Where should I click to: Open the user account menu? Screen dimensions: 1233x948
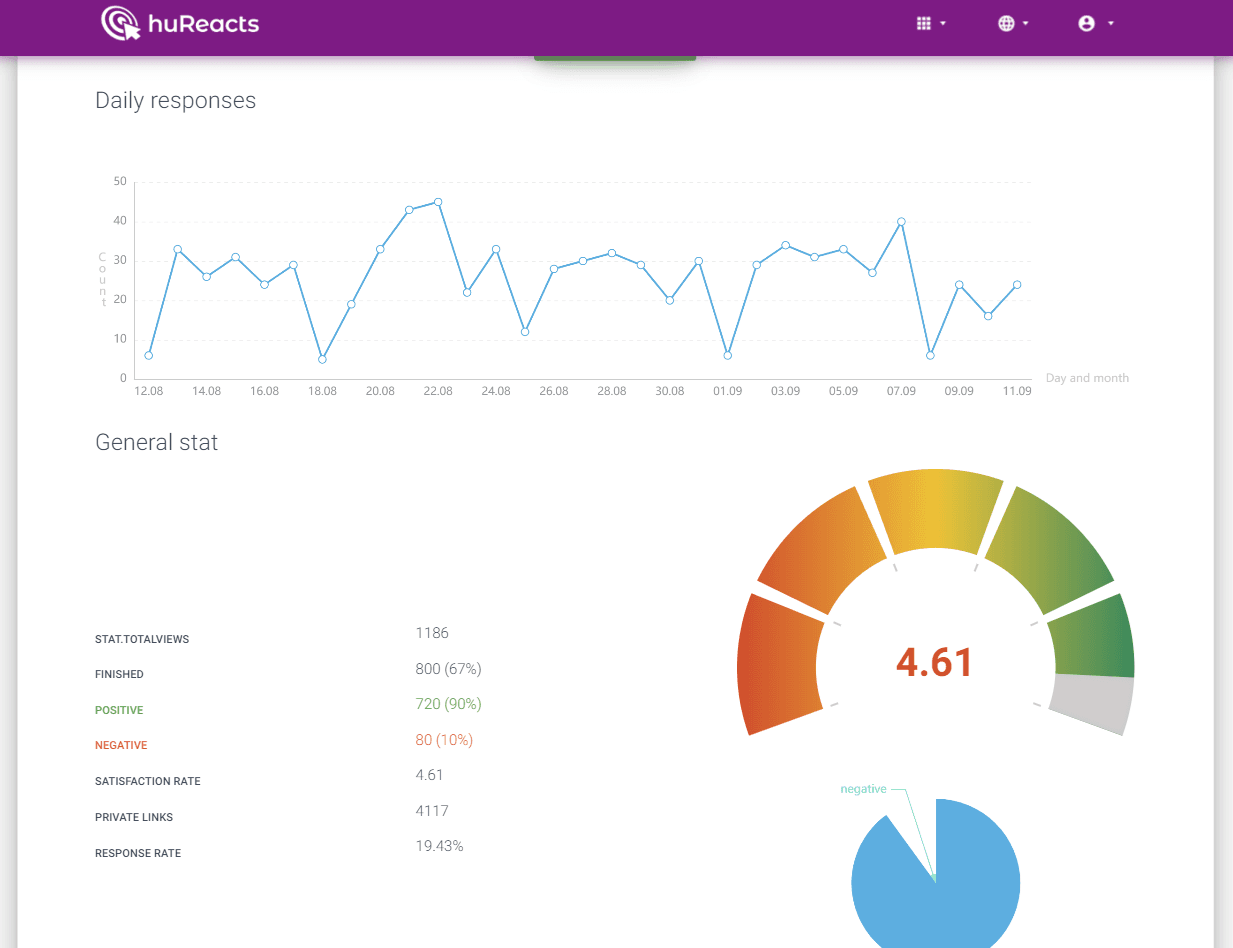(x=1096, y=24)
